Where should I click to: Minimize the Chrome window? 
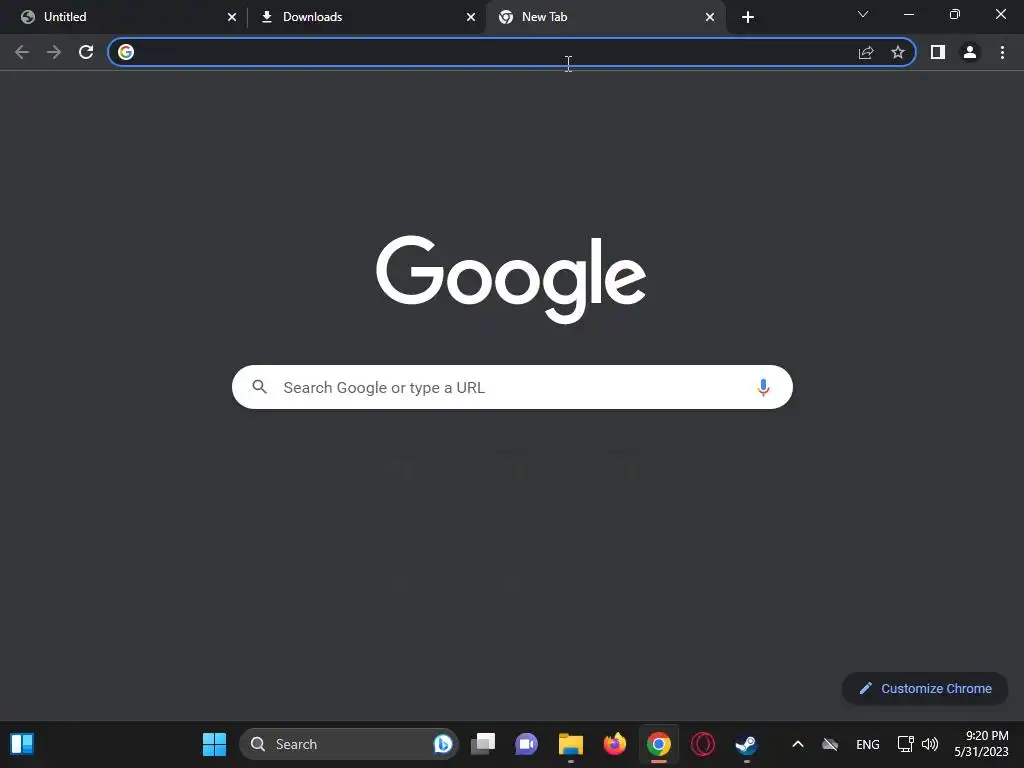(909, 14)
